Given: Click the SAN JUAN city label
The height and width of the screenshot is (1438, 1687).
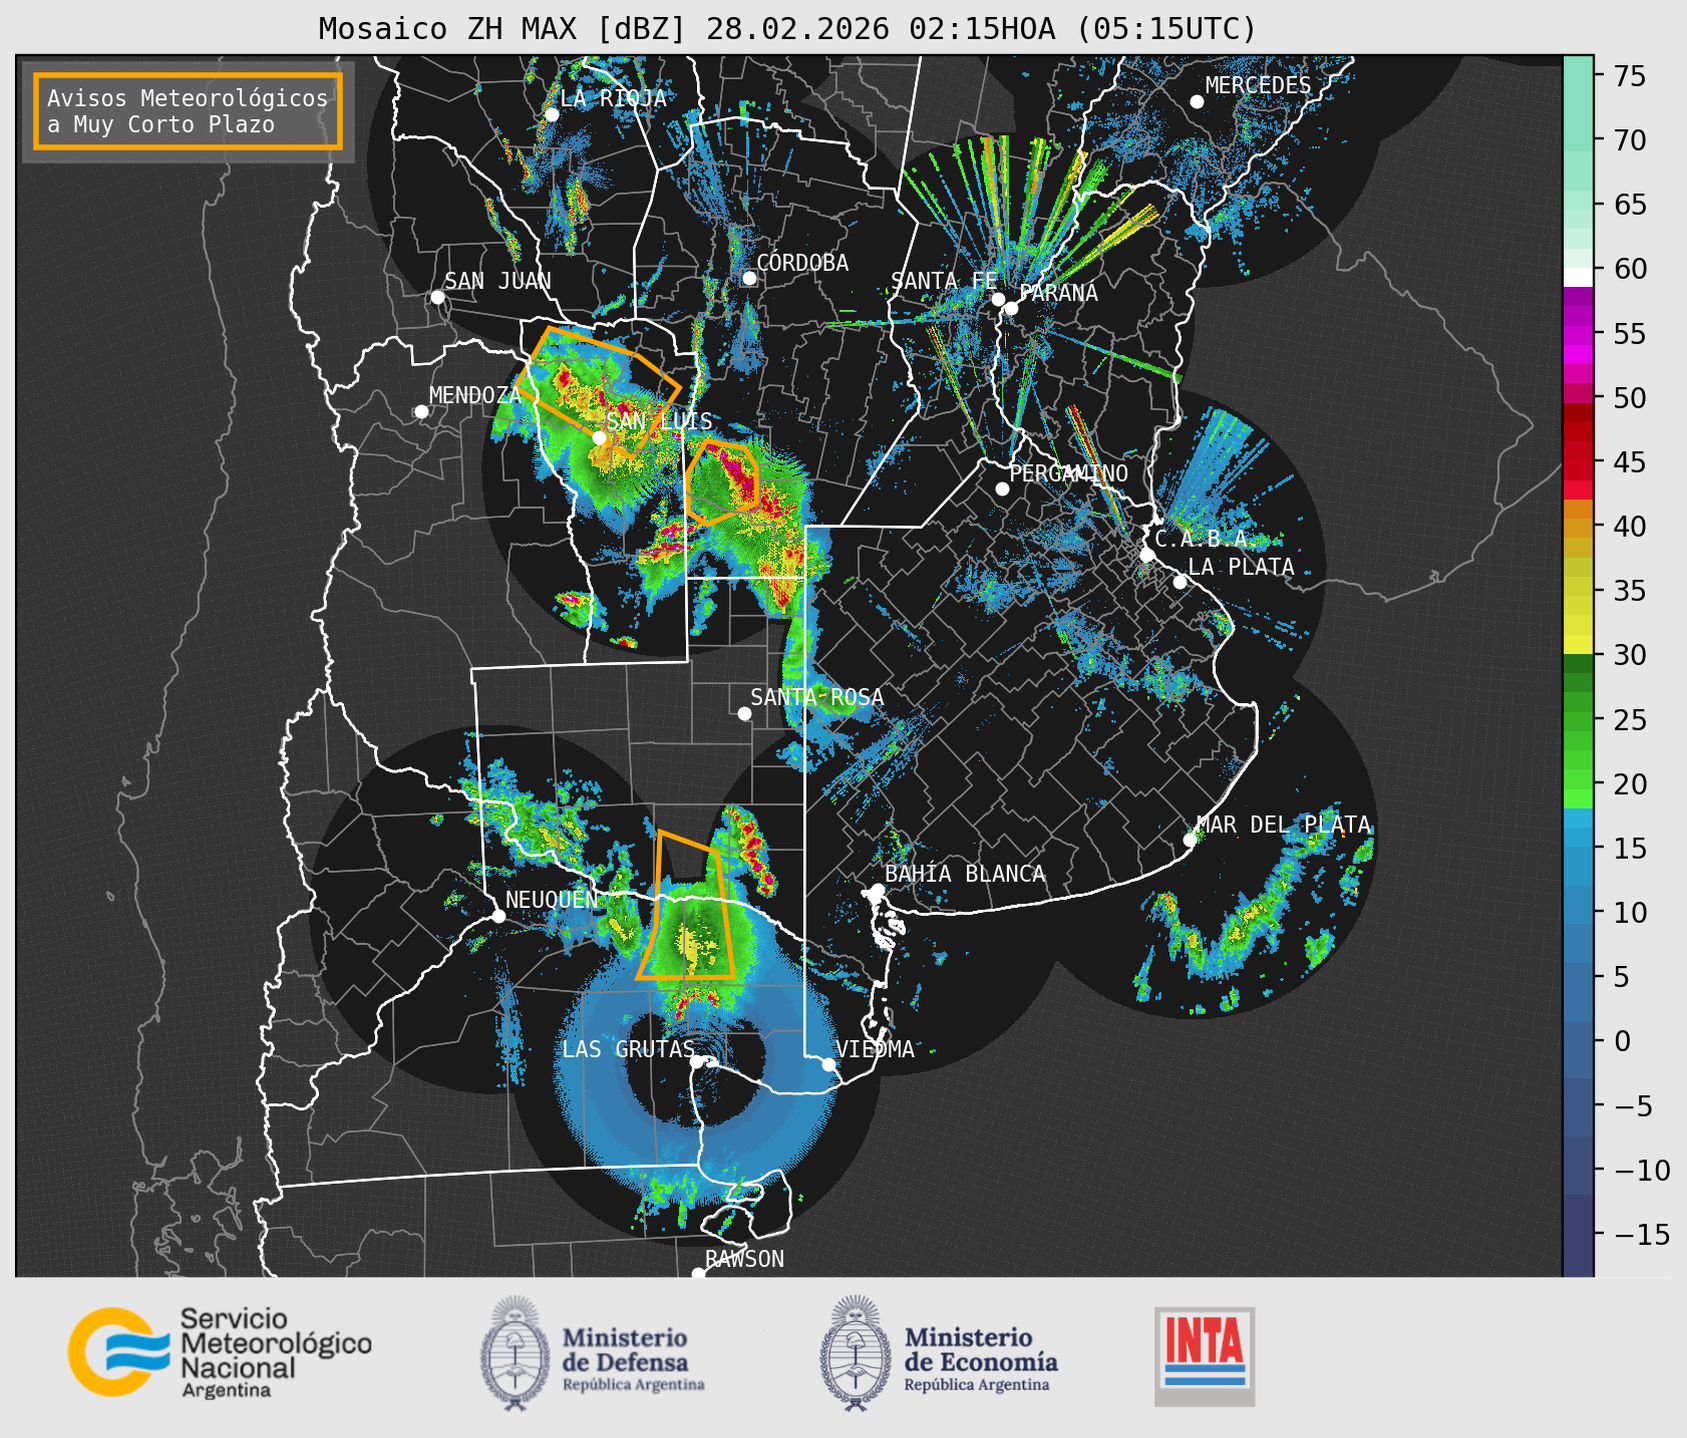Looking at the screenshot, I should point(498,281).
